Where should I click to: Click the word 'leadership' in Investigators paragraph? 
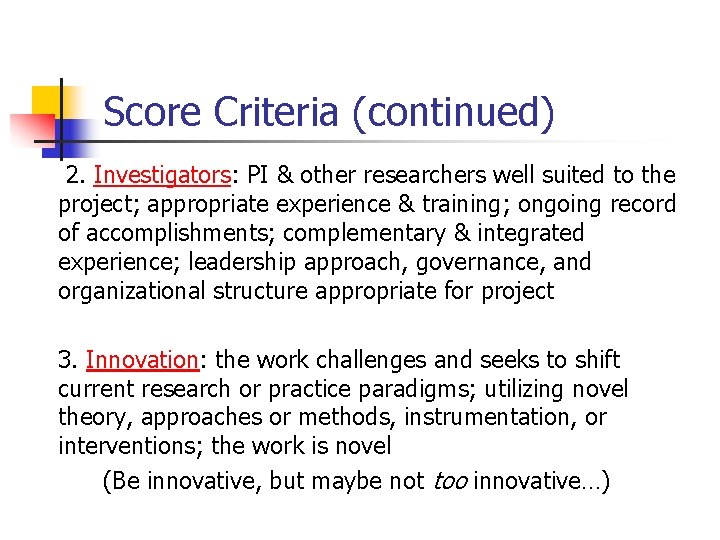[242, 262]
